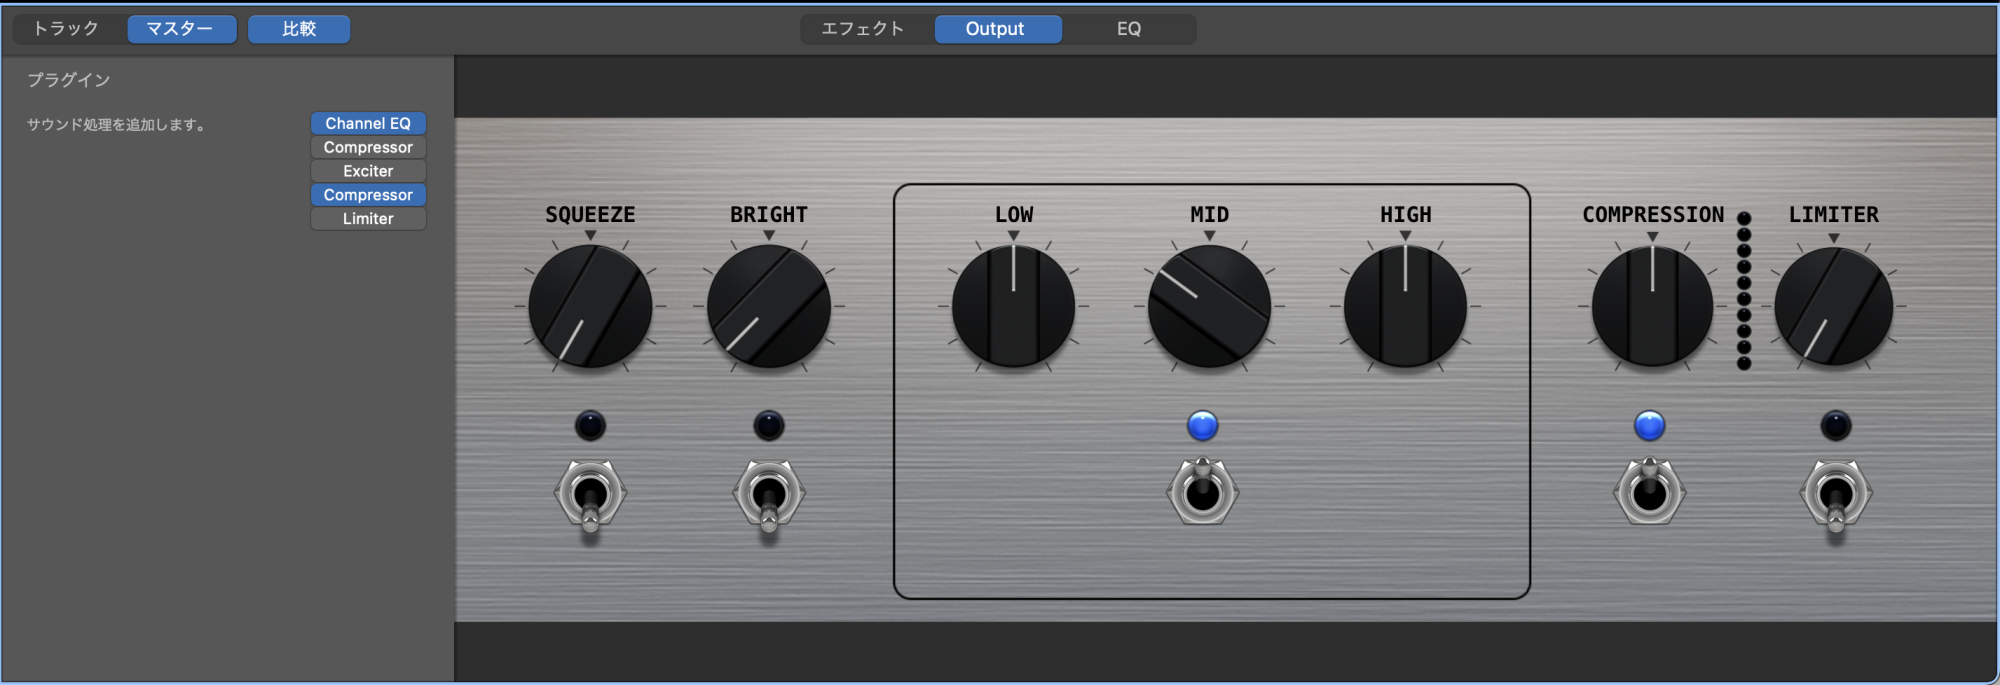The width and height of the screenshot is (2000, 685).
Task: Click the BRIGHT knob
Action: point(769,306)
